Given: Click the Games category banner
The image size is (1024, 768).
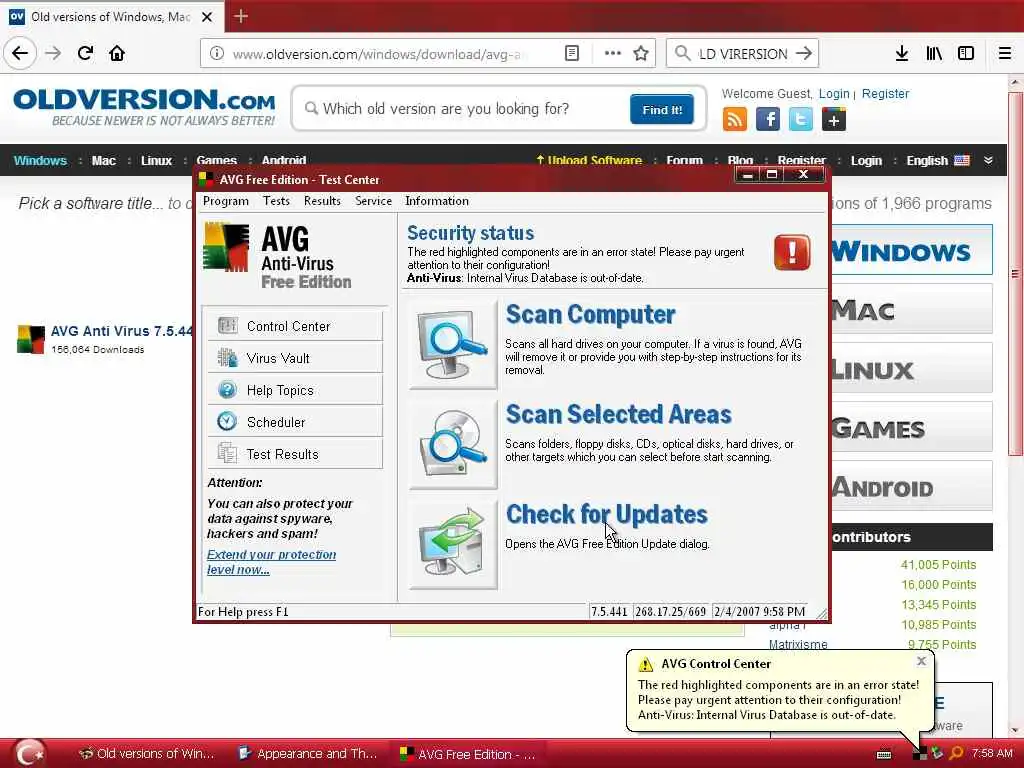Looking at the screenshot, I should click(912, 428).
